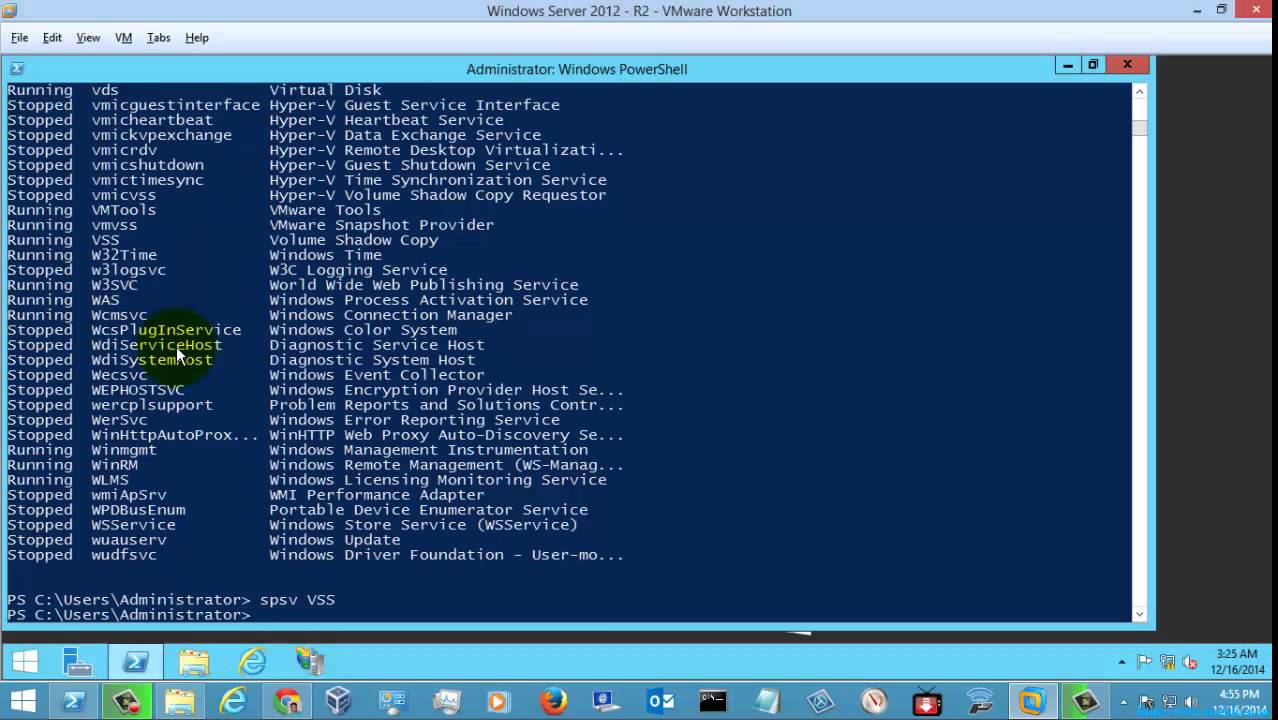Viewport: 1278px width, 720px height.
Task: Open Command Prompt from the host taskbar
Action: tap(713, 702)
